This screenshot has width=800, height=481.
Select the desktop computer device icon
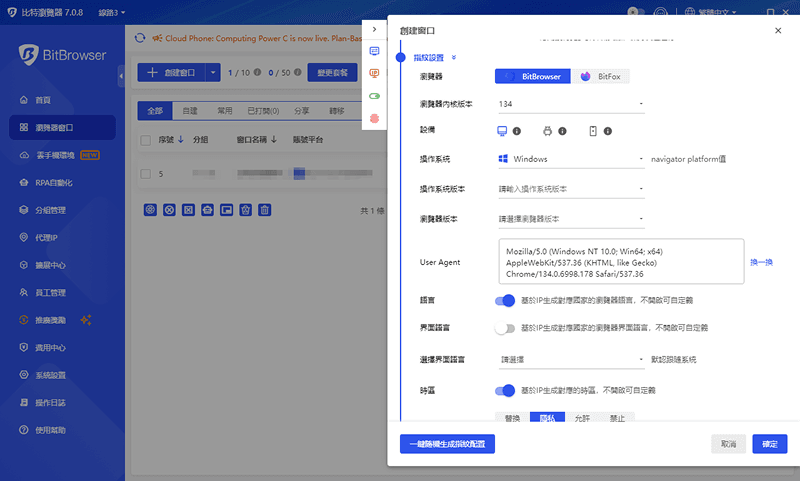point(502,131)
